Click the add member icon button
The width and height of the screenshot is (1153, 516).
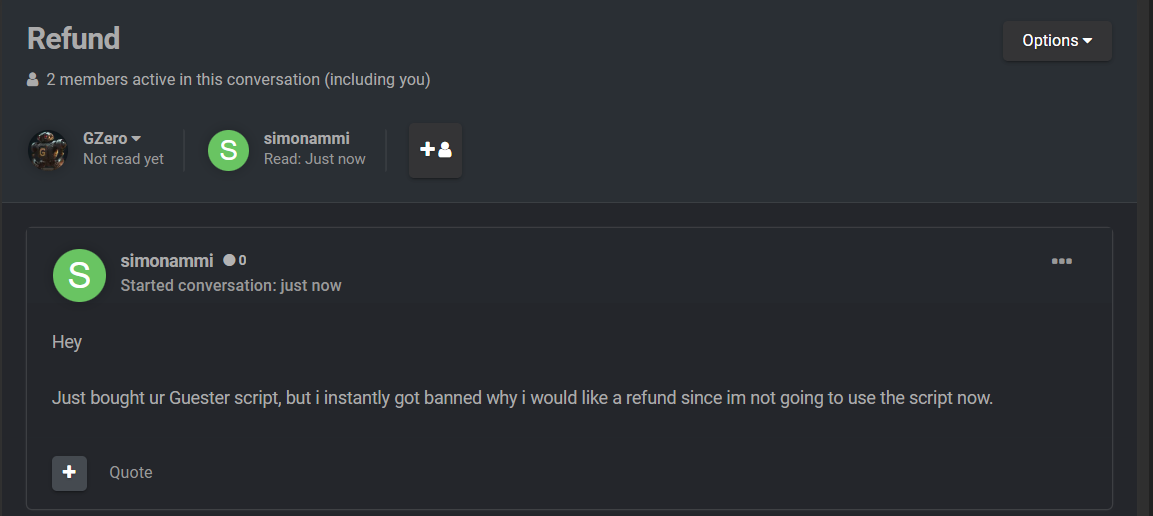435,150
